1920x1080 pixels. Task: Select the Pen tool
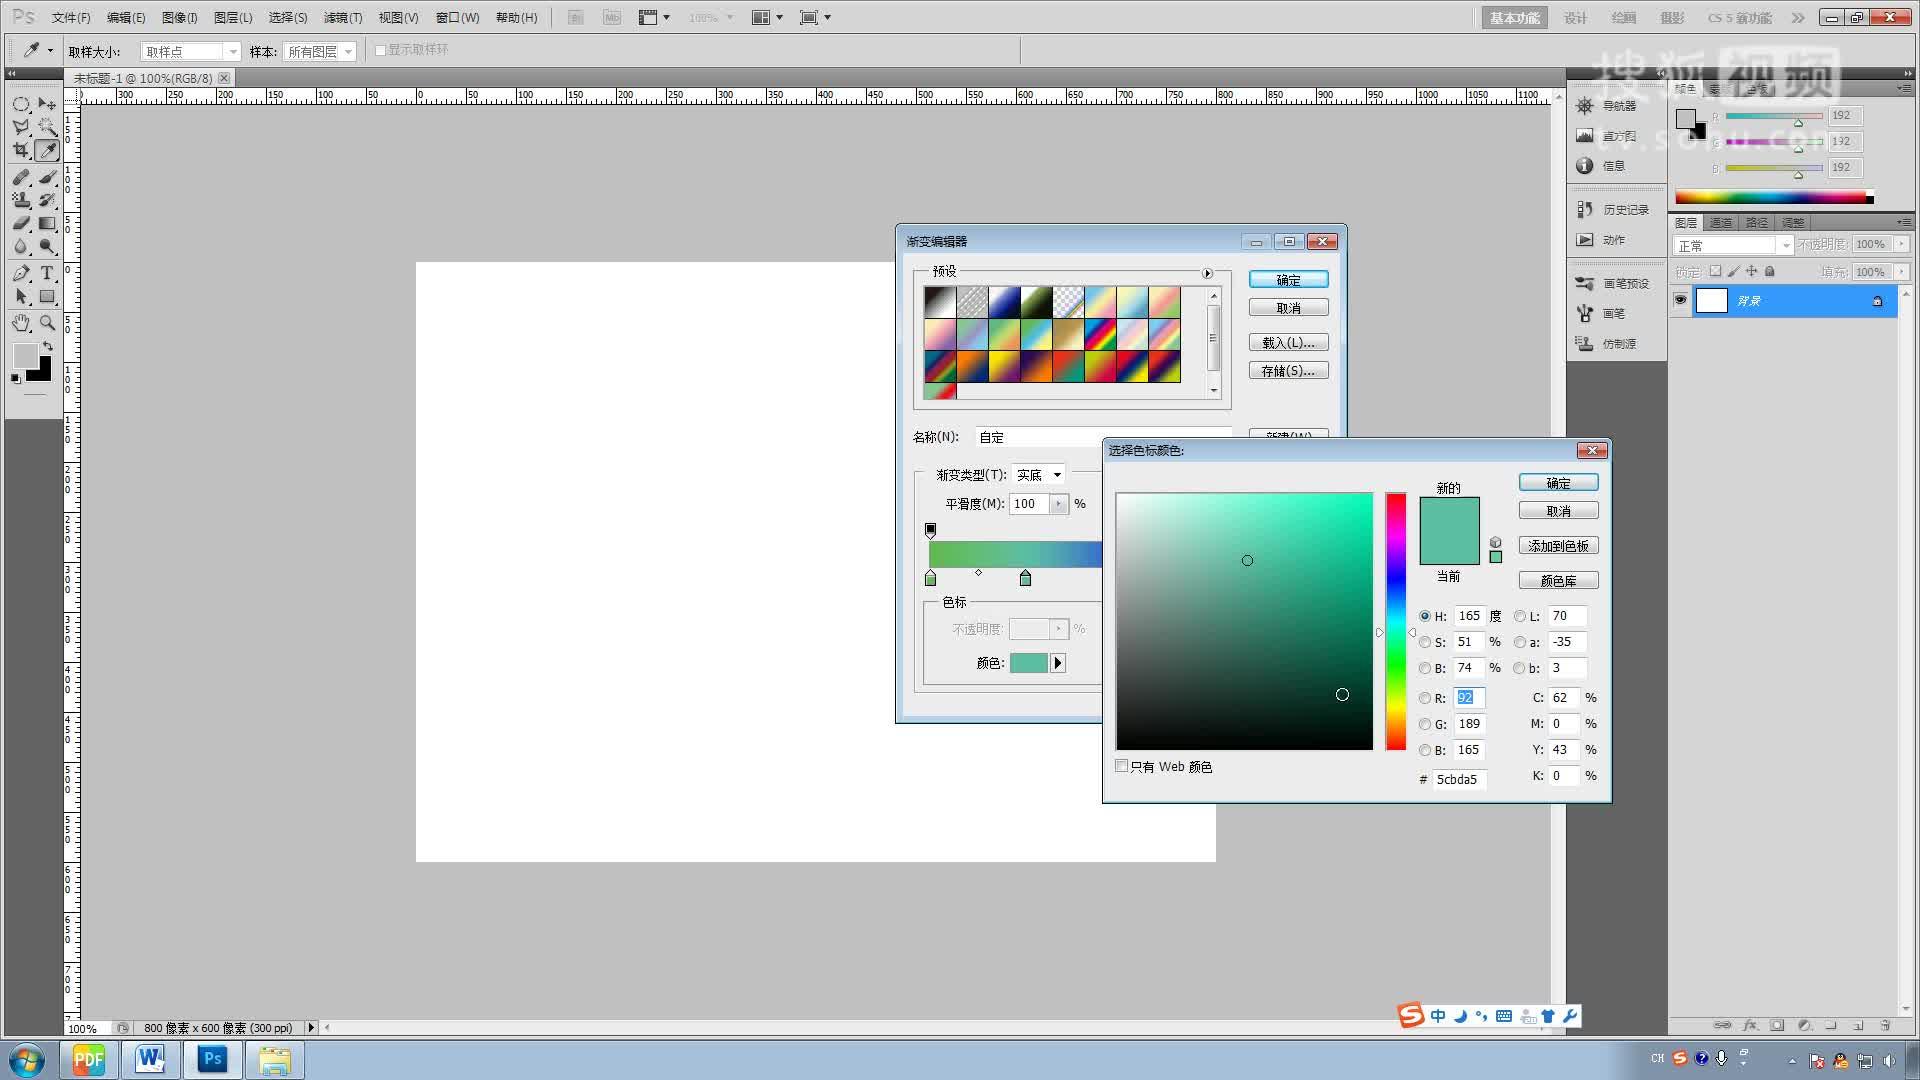click(21, 273)
